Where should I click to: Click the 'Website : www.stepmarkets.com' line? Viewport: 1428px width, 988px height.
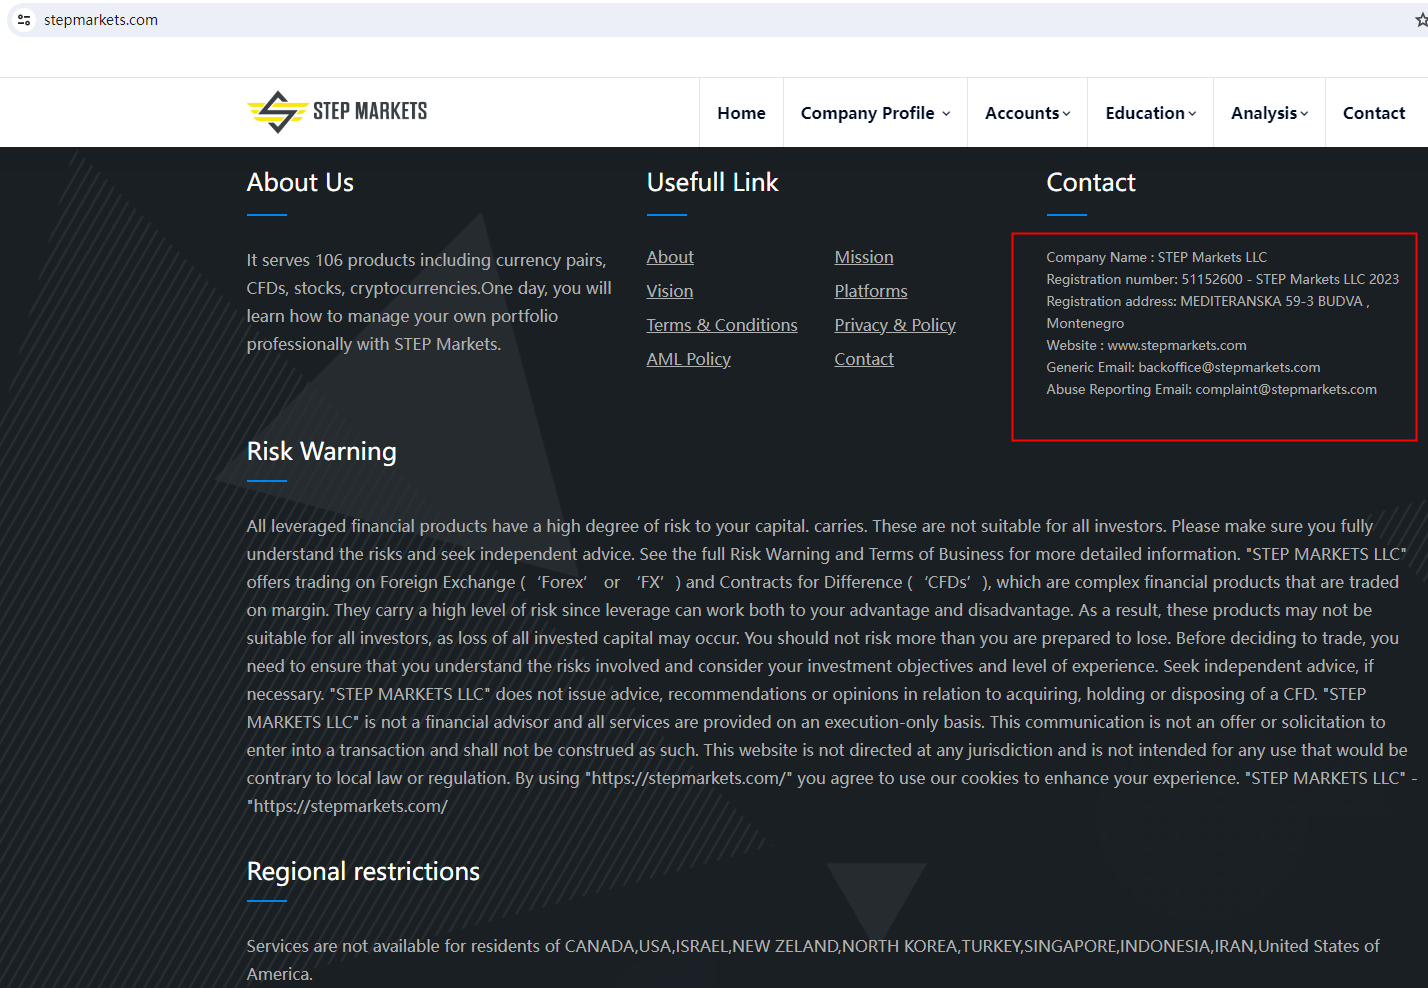1146,345
